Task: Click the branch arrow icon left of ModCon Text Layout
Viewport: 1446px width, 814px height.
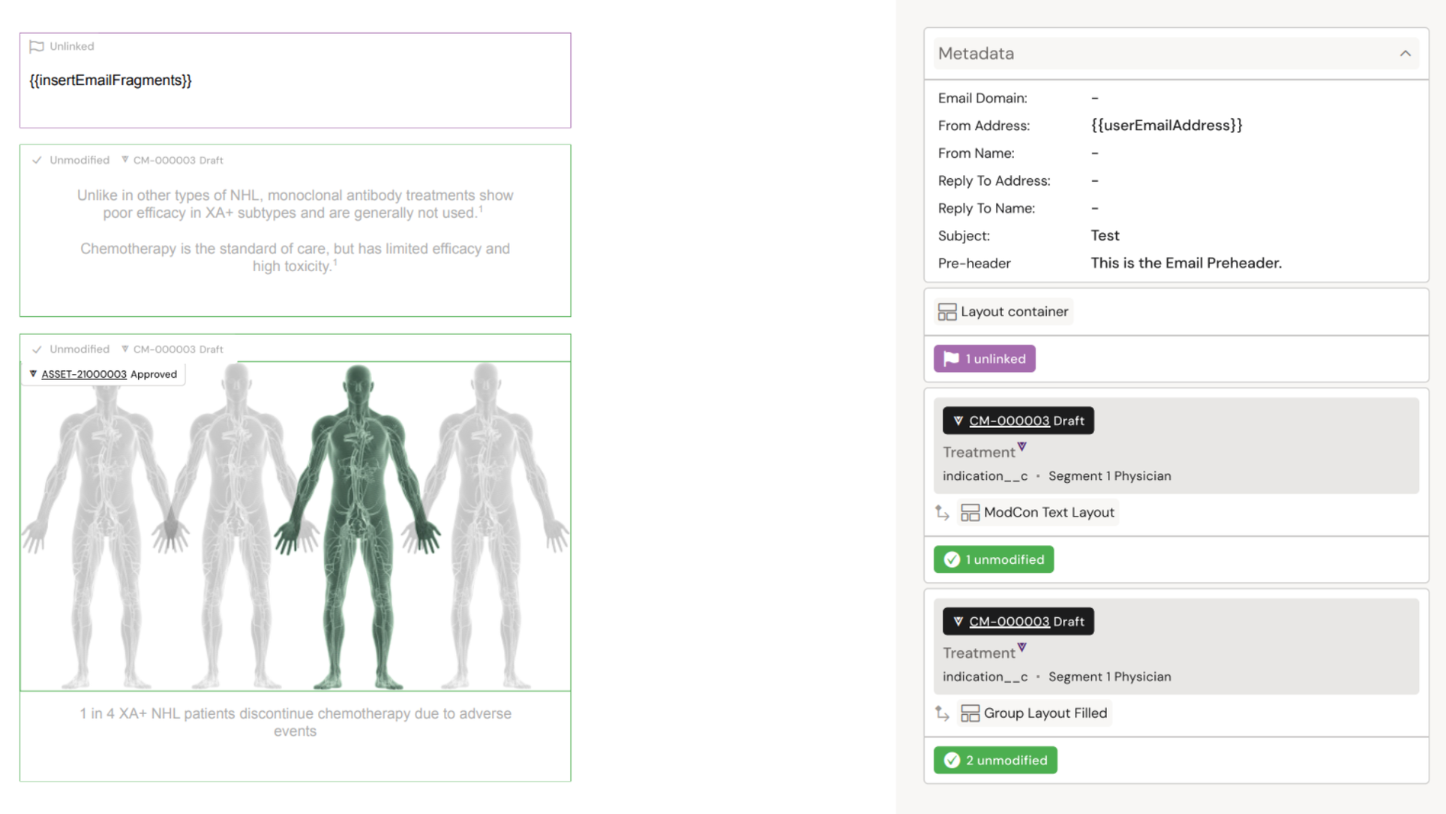Action: coord(942,513)
